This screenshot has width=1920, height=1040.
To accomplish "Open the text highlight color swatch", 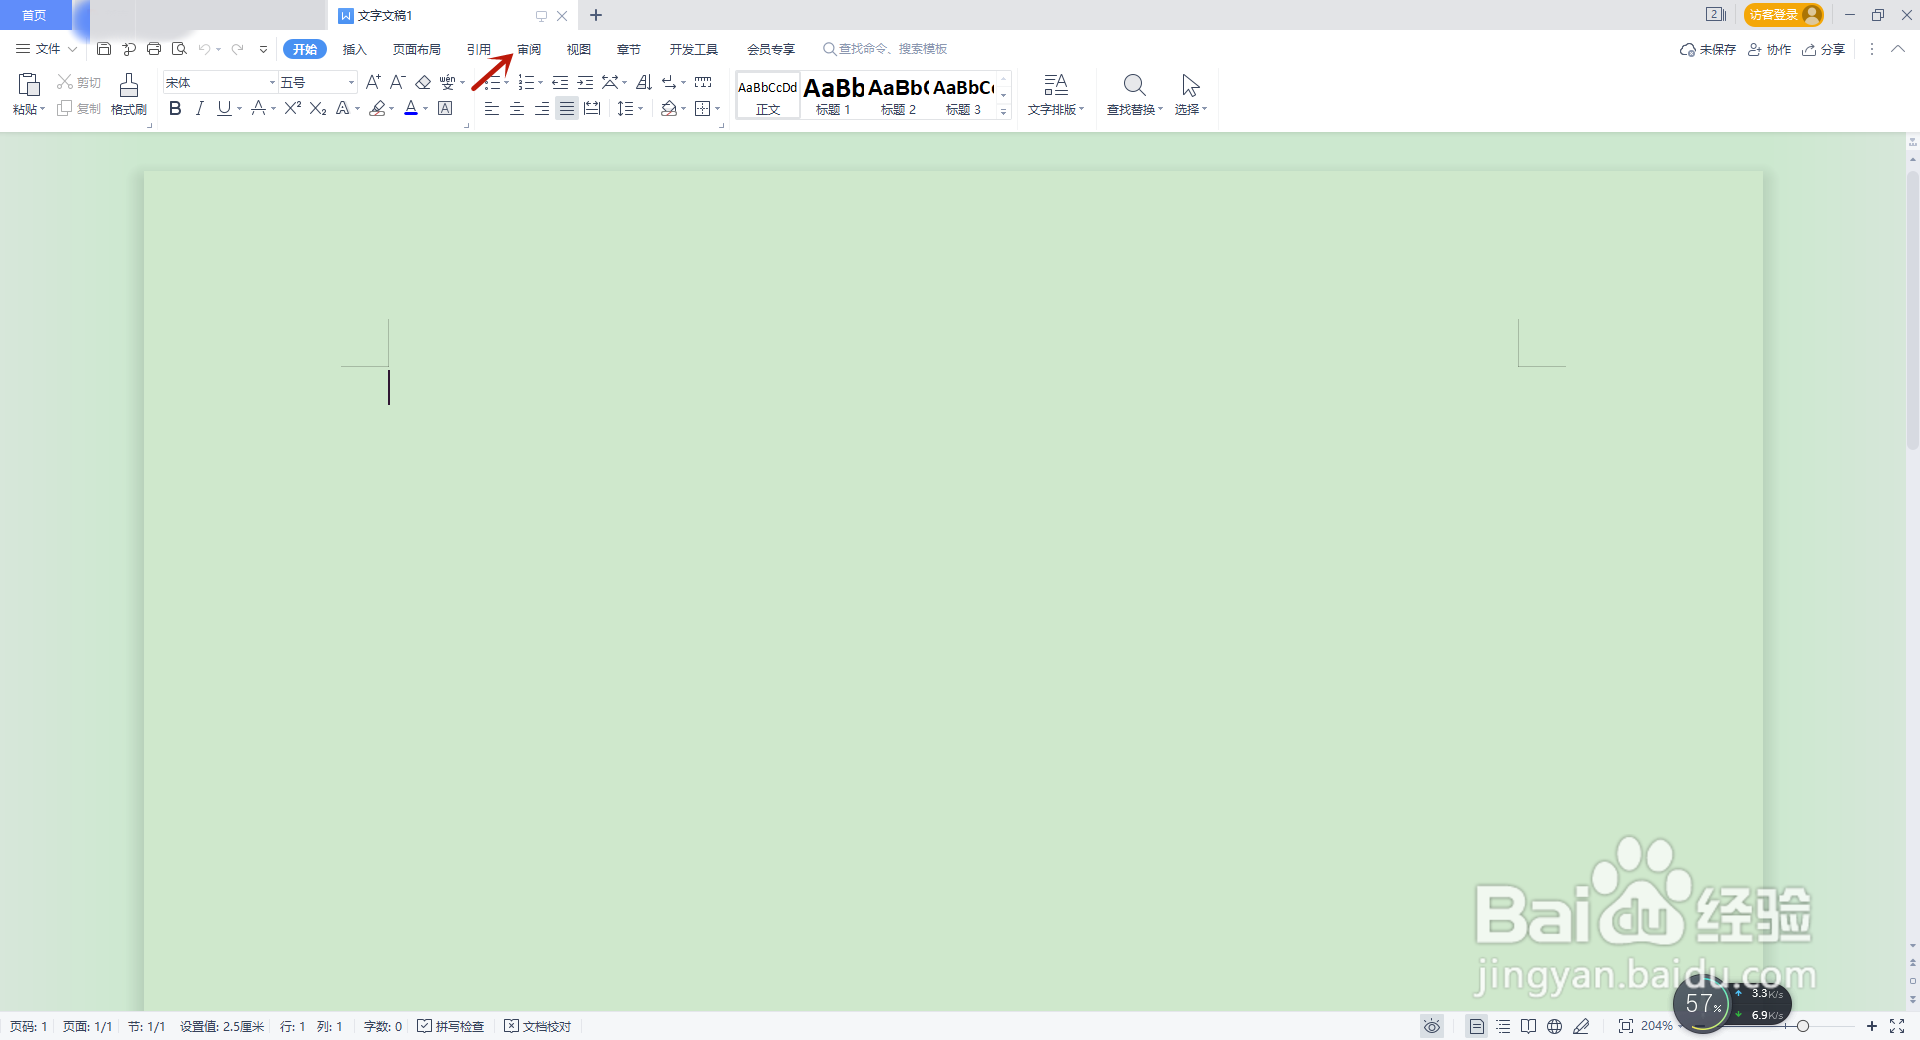I will tap(377, 108).
